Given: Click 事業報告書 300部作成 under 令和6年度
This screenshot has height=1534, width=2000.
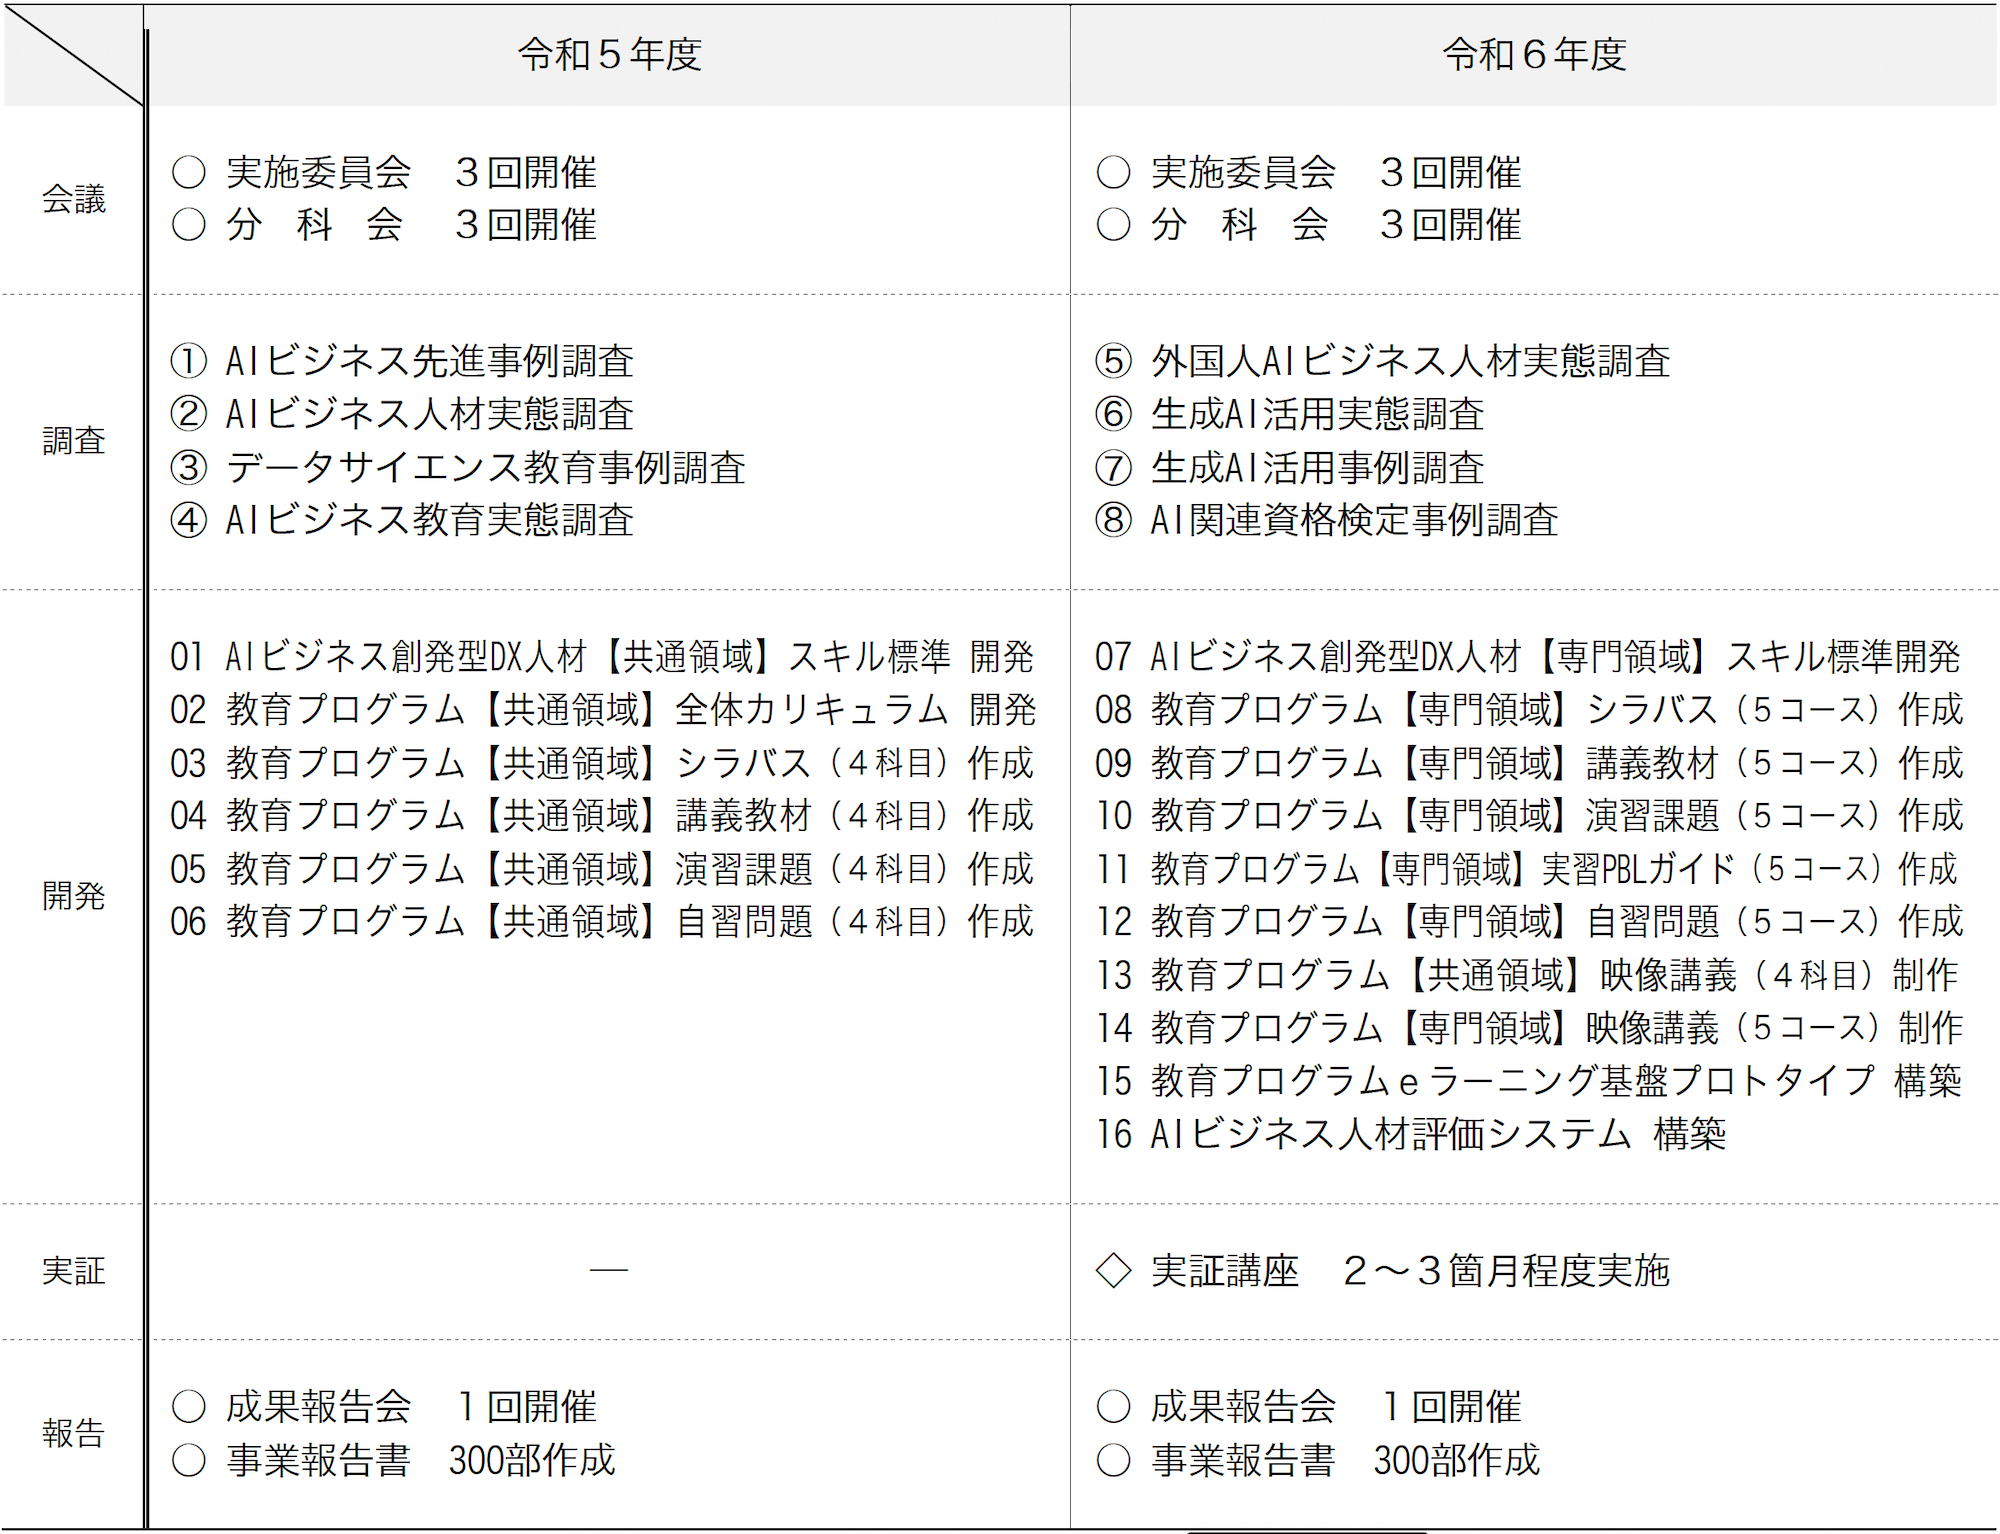Looking at the screenshot, I should click(1318, 1460).
